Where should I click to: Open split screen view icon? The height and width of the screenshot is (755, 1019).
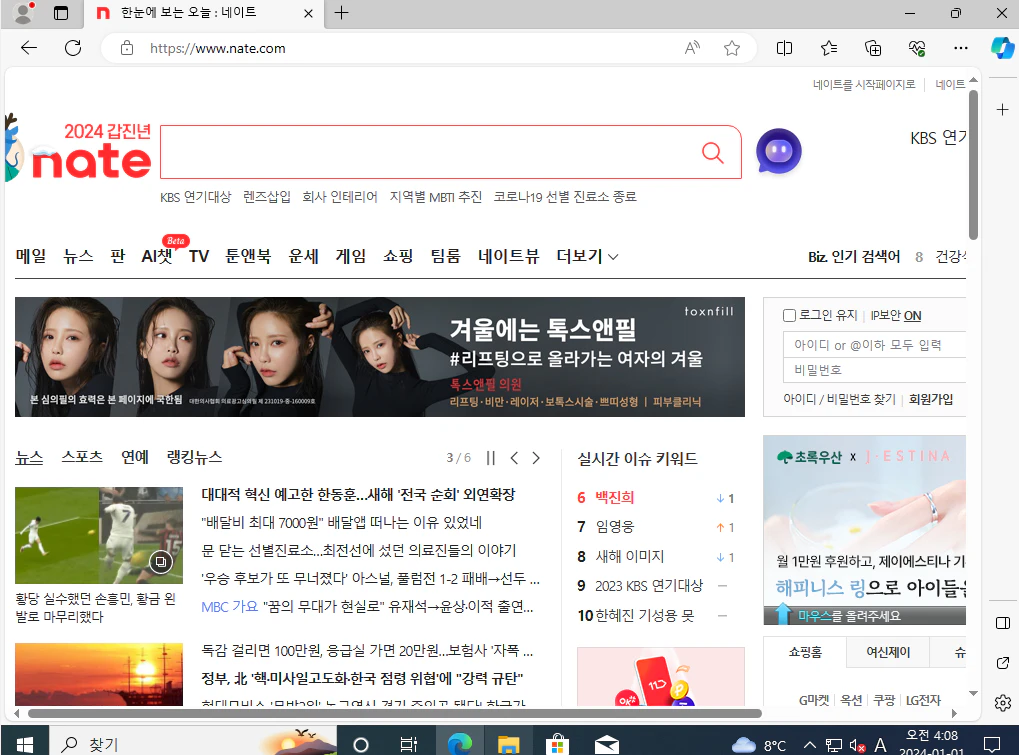click(x=784, y=48)
